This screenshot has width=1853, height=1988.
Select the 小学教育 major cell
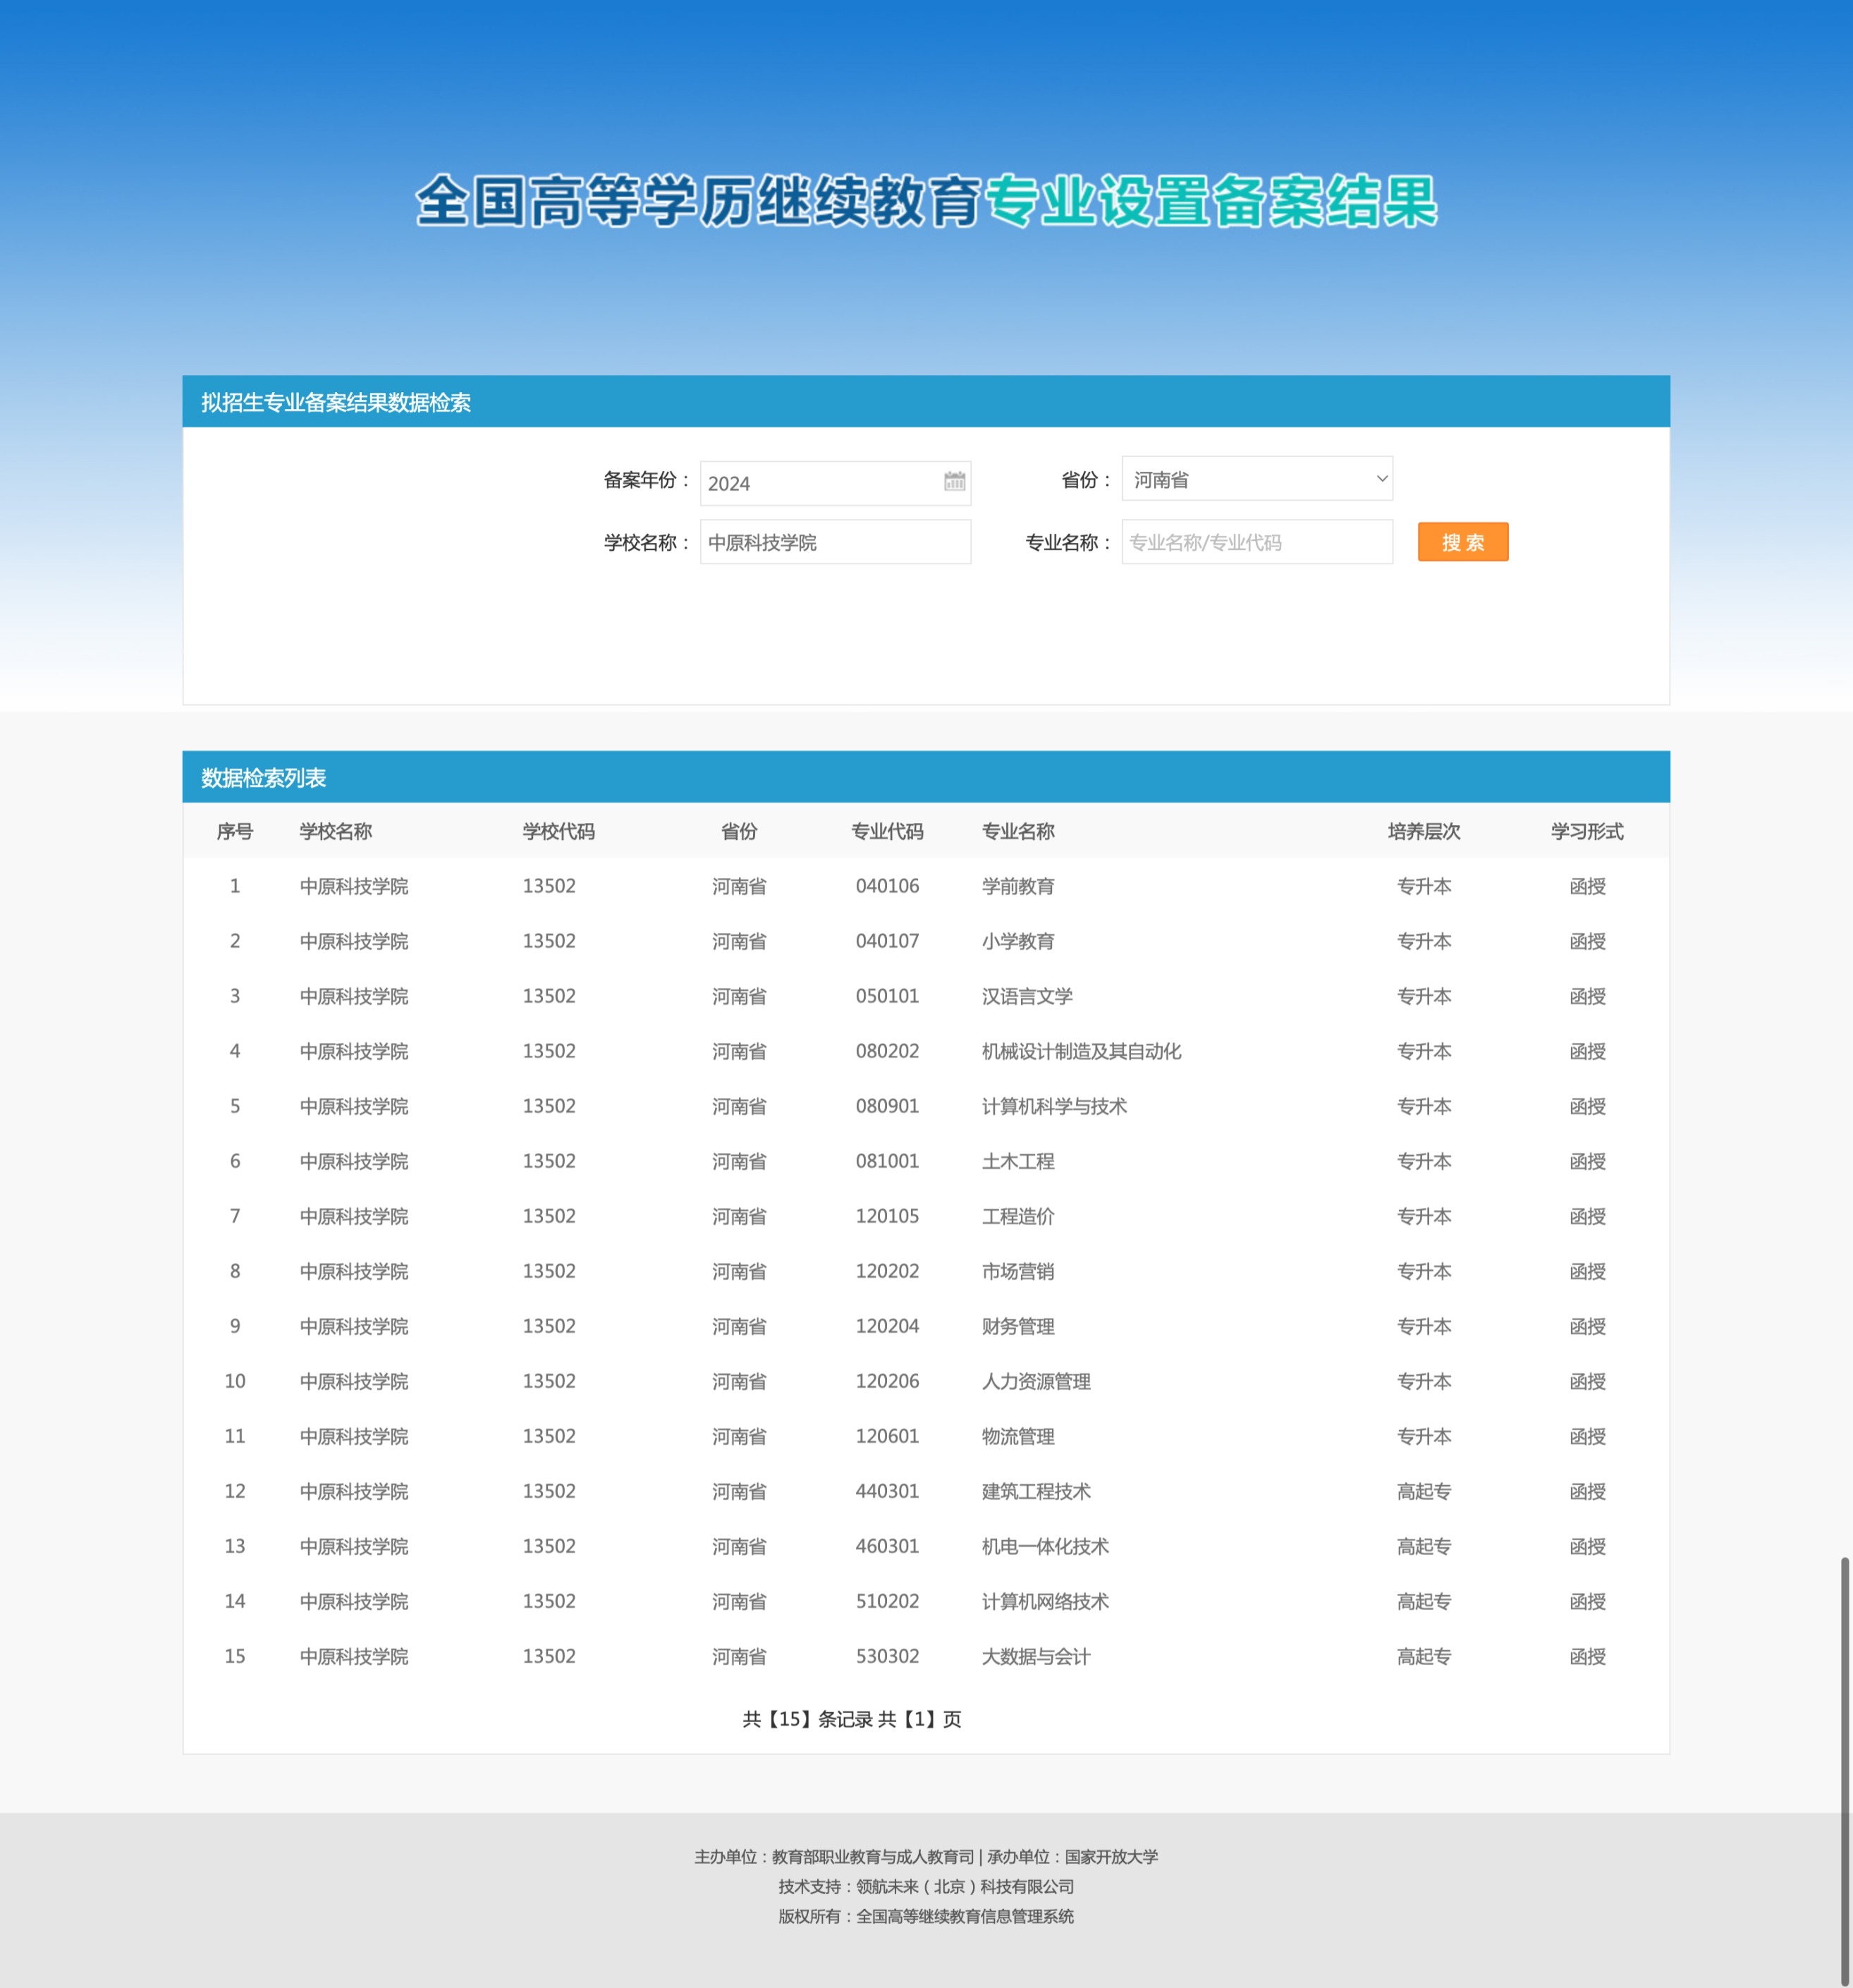click(x=1018, y=942)
